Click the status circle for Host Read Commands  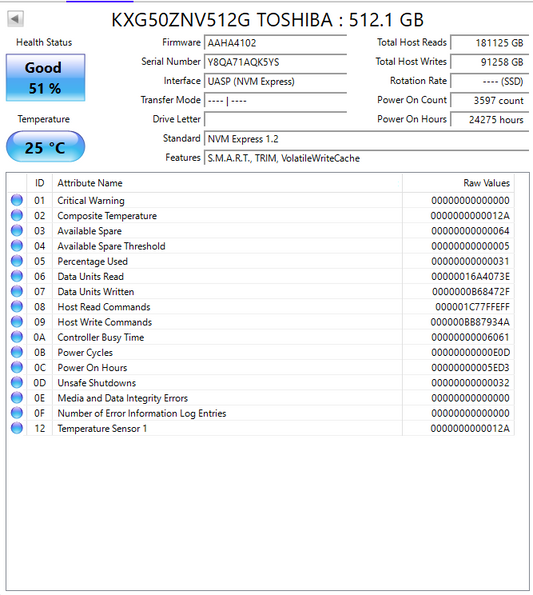(x=17, y=306)
